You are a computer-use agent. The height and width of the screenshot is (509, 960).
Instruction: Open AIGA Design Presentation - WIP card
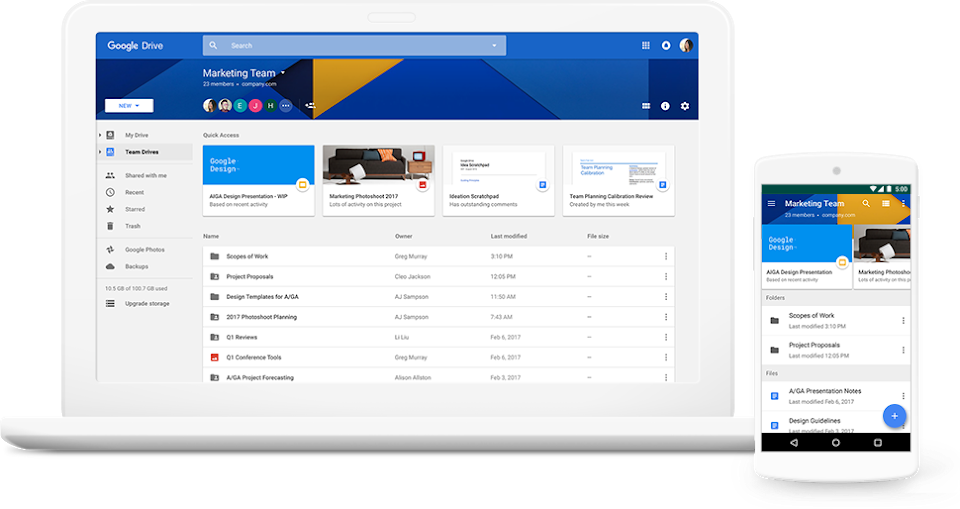[258, 181]
